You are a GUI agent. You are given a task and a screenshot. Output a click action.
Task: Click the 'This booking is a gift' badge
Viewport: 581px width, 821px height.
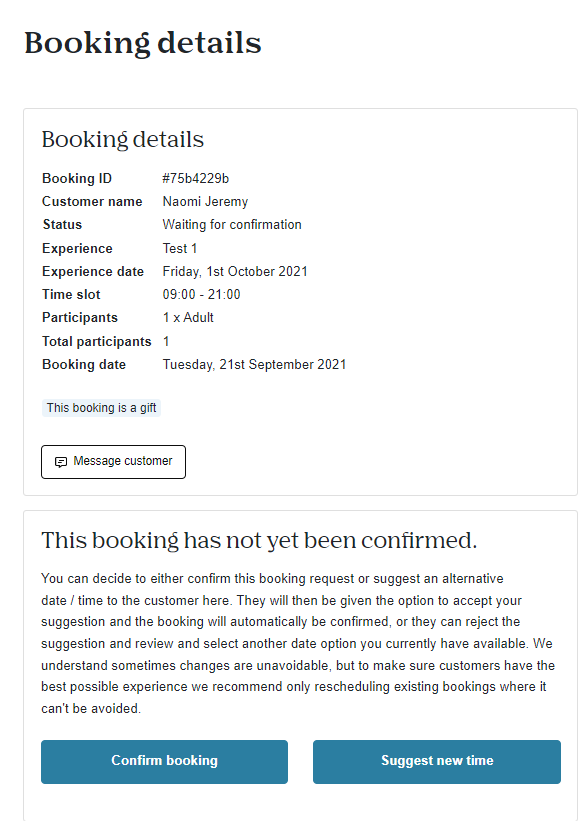pyautogui.click(x=101, y=408)
